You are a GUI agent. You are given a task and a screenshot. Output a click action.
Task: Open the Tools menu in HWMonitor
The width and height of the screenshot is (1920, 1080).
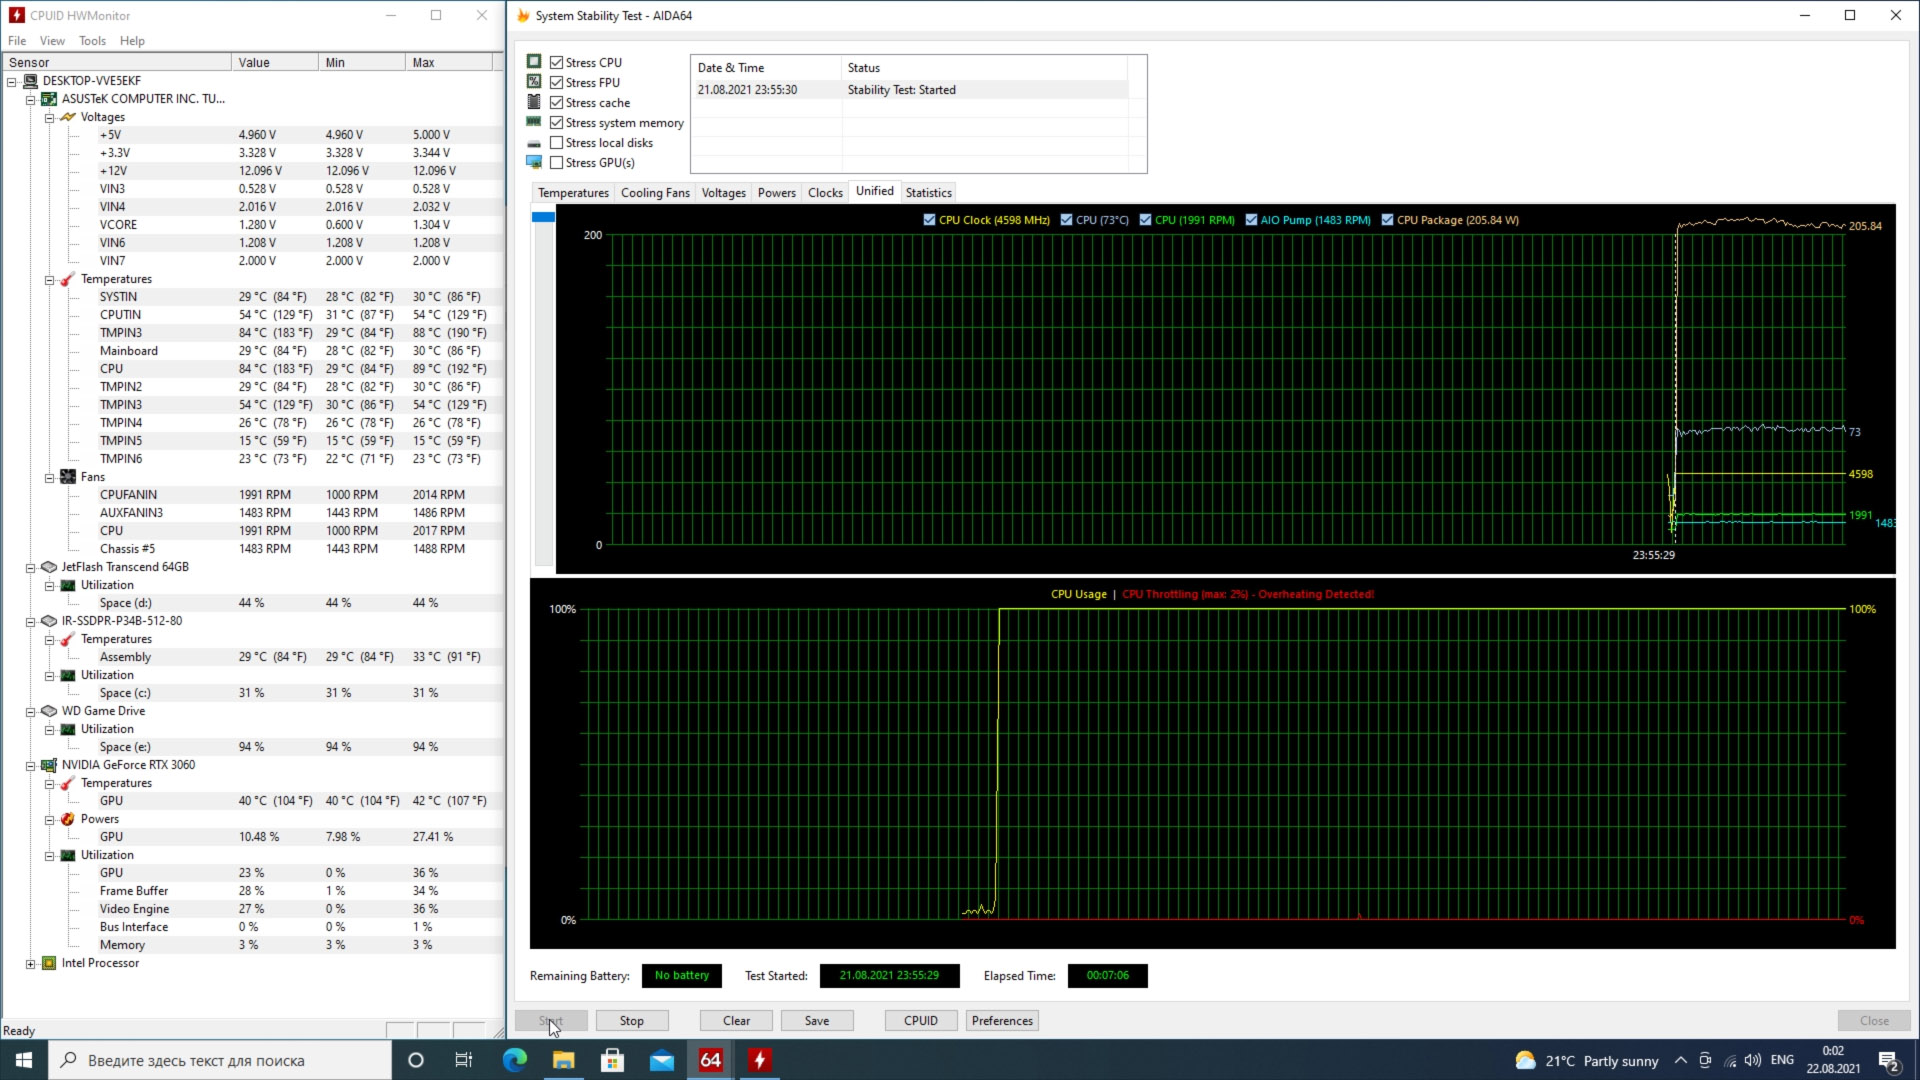[x=92, y=41]
